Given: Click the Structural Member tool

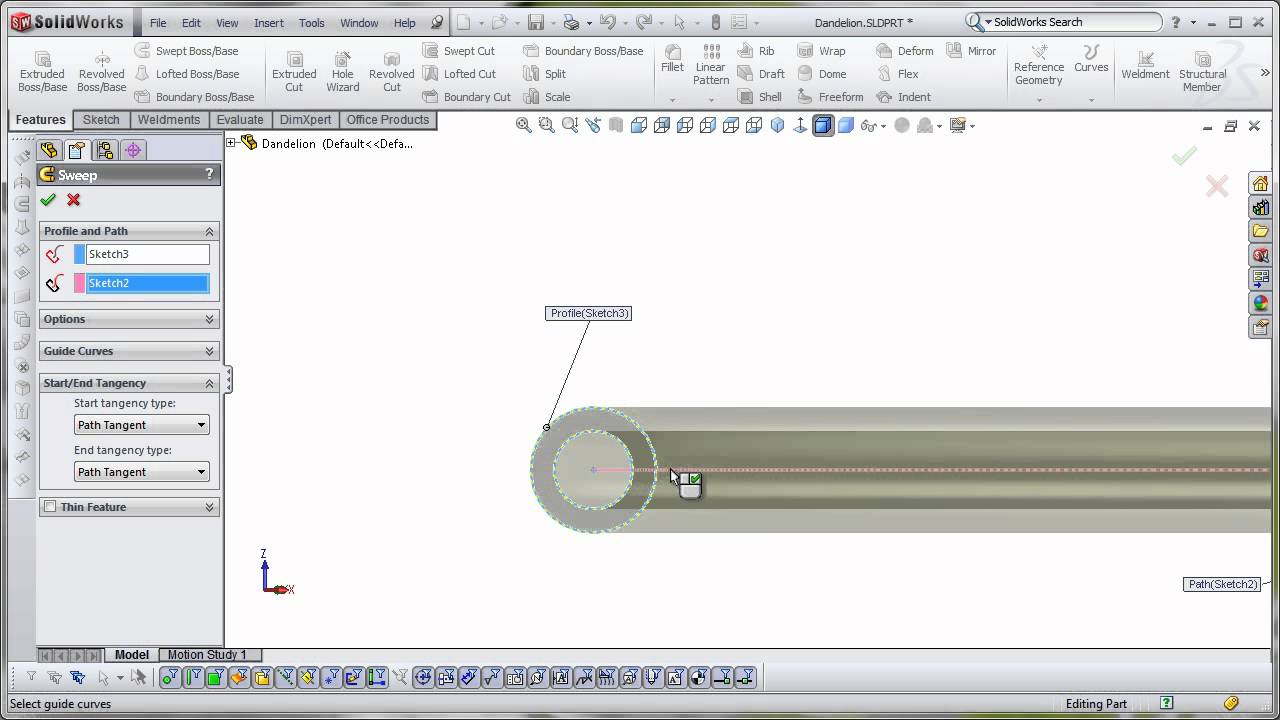Looking at the screenshot, I should (1202, 72).
